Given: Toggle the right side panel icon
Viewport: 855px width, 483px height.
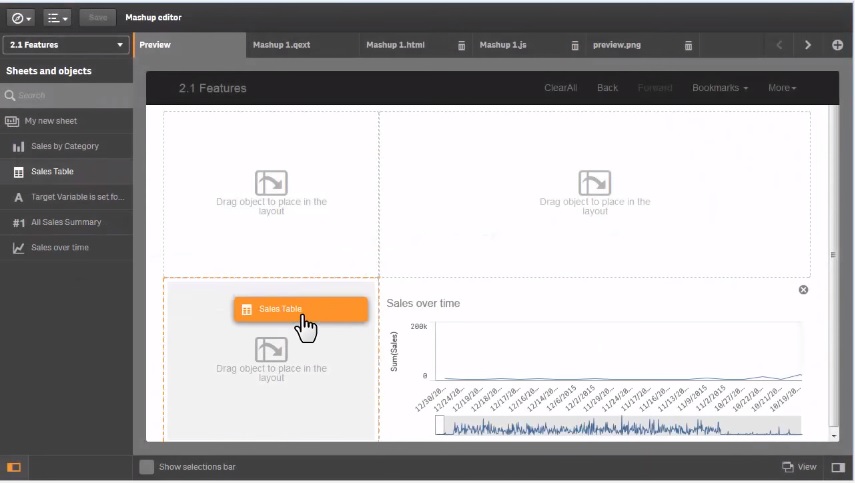Looking at the screenshot, I should [838, 467].
